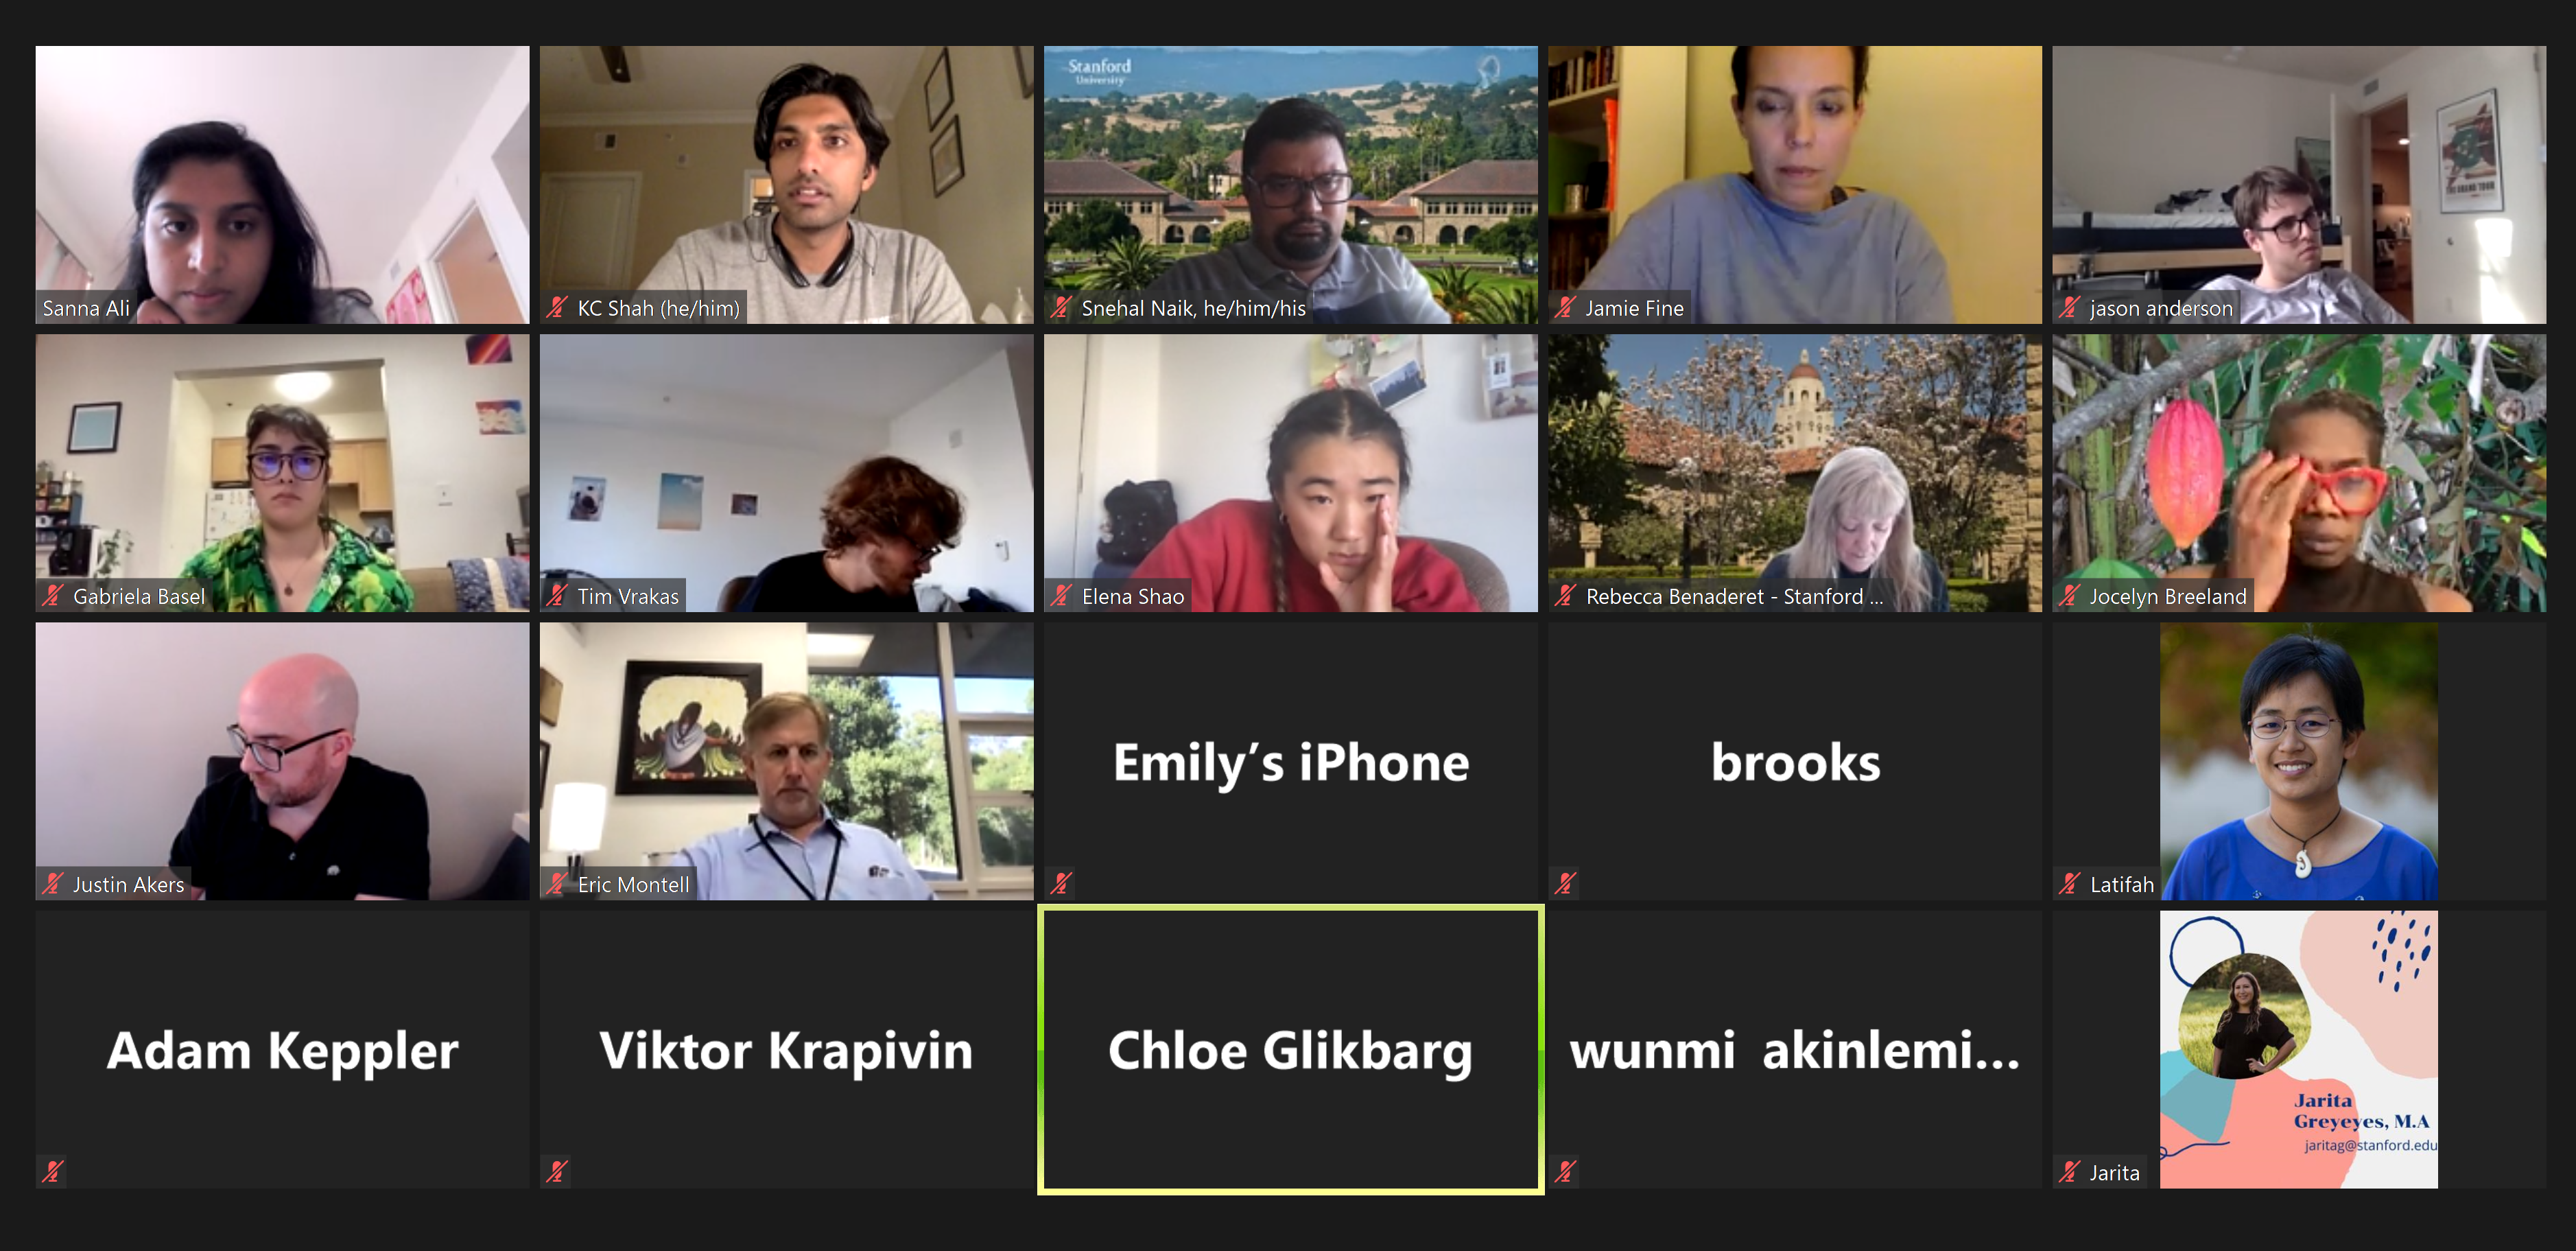Click the Jarita Greyeyes profile card image

[2298, 1049]
